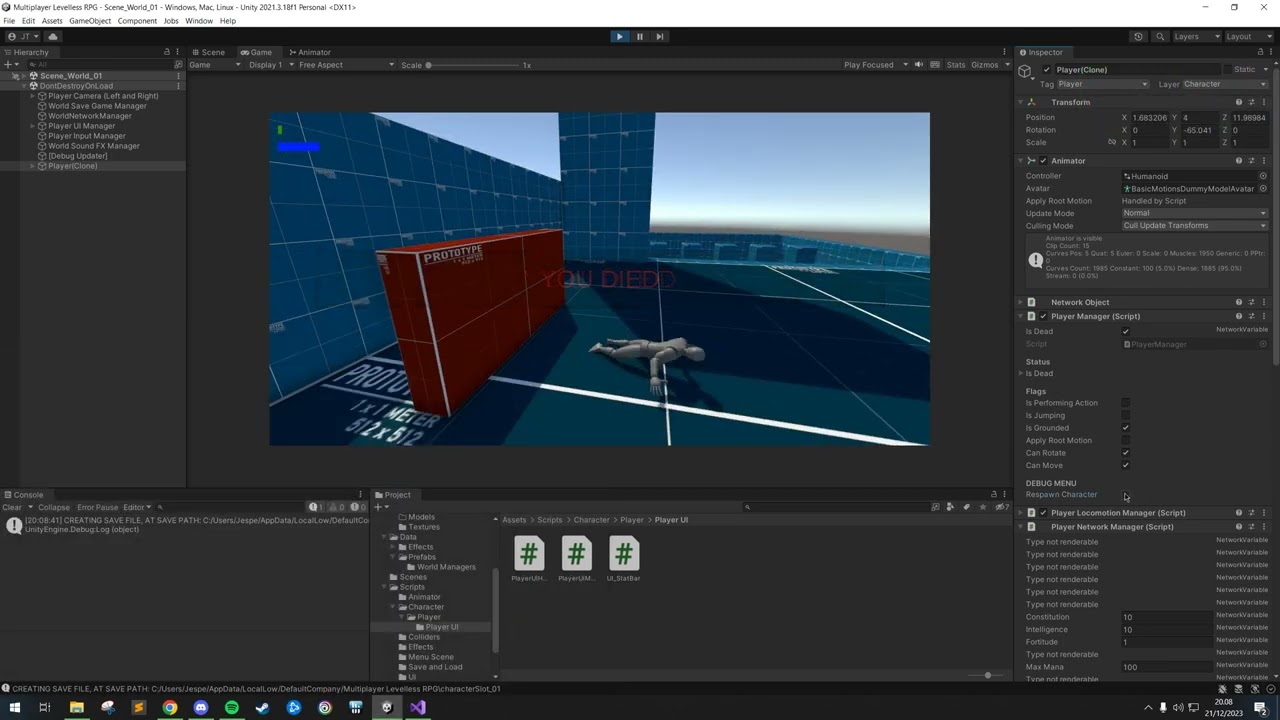The width and height of the screenshot is (1280, 720).
Task: Open the Animator component preset icon
Action: pyautogui.click(x=1251, y=161)
